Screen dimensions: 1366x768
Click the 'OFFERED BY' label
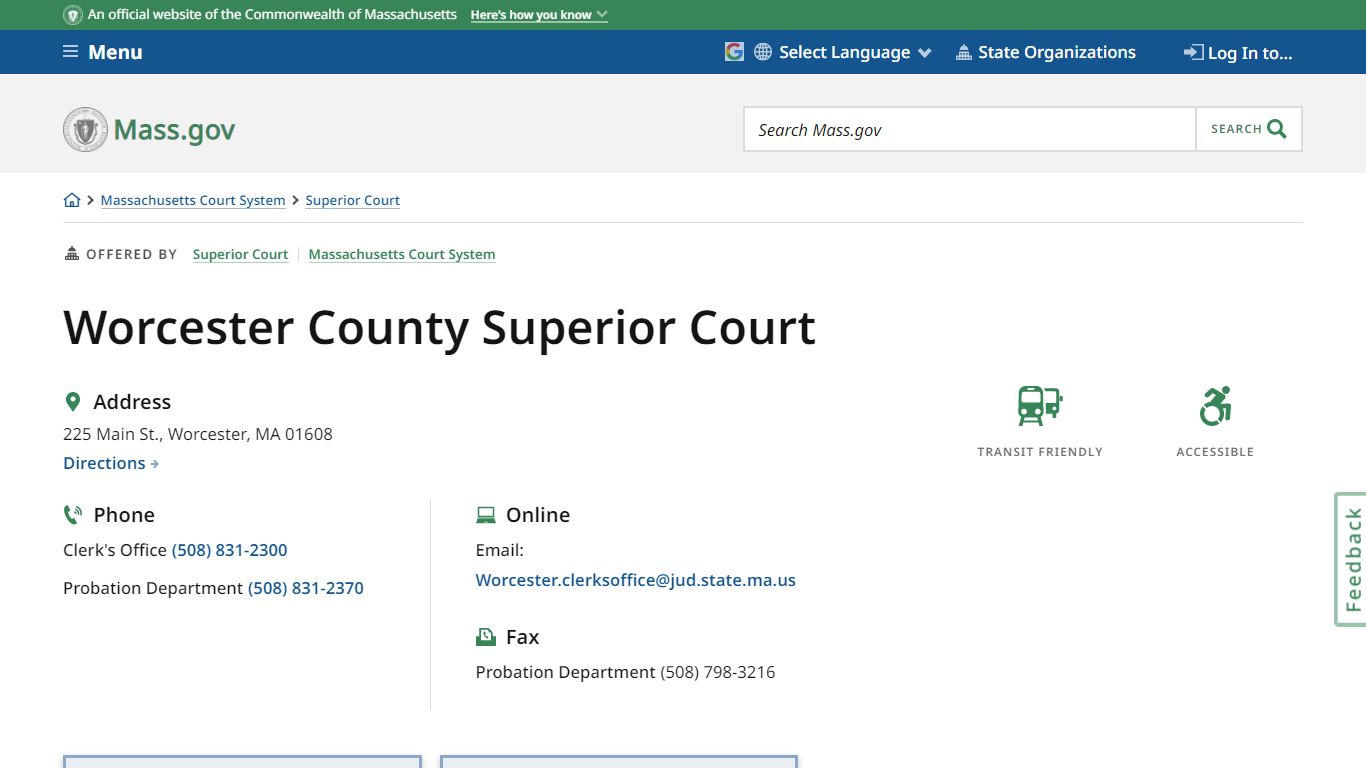click(x=132, y=255)
